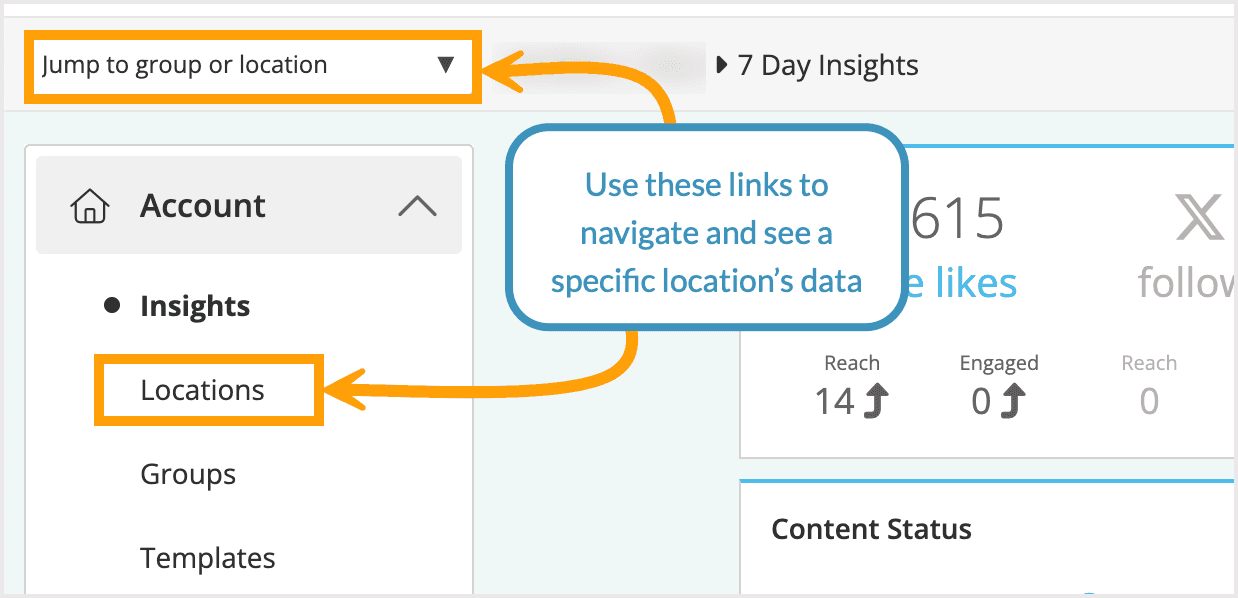
Task: Click the blue navigation hint callout
Action: point(706,233)
